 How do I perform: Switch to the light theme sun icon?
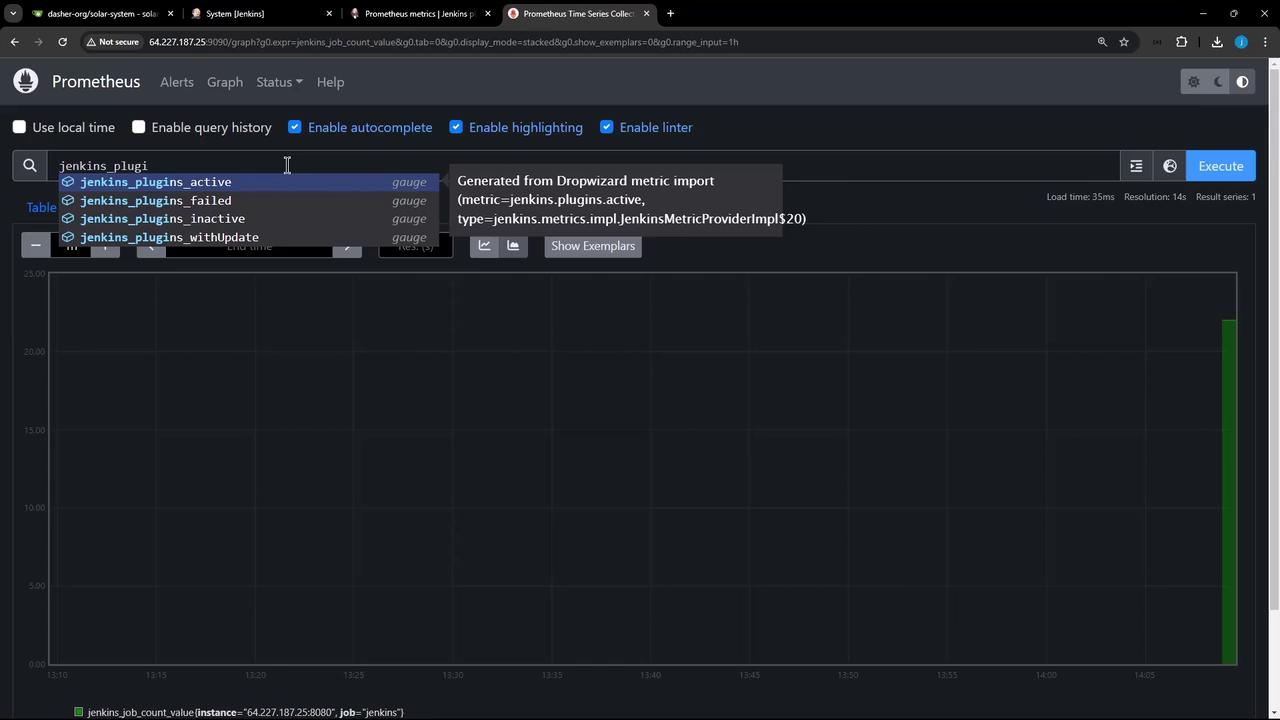1193,82
